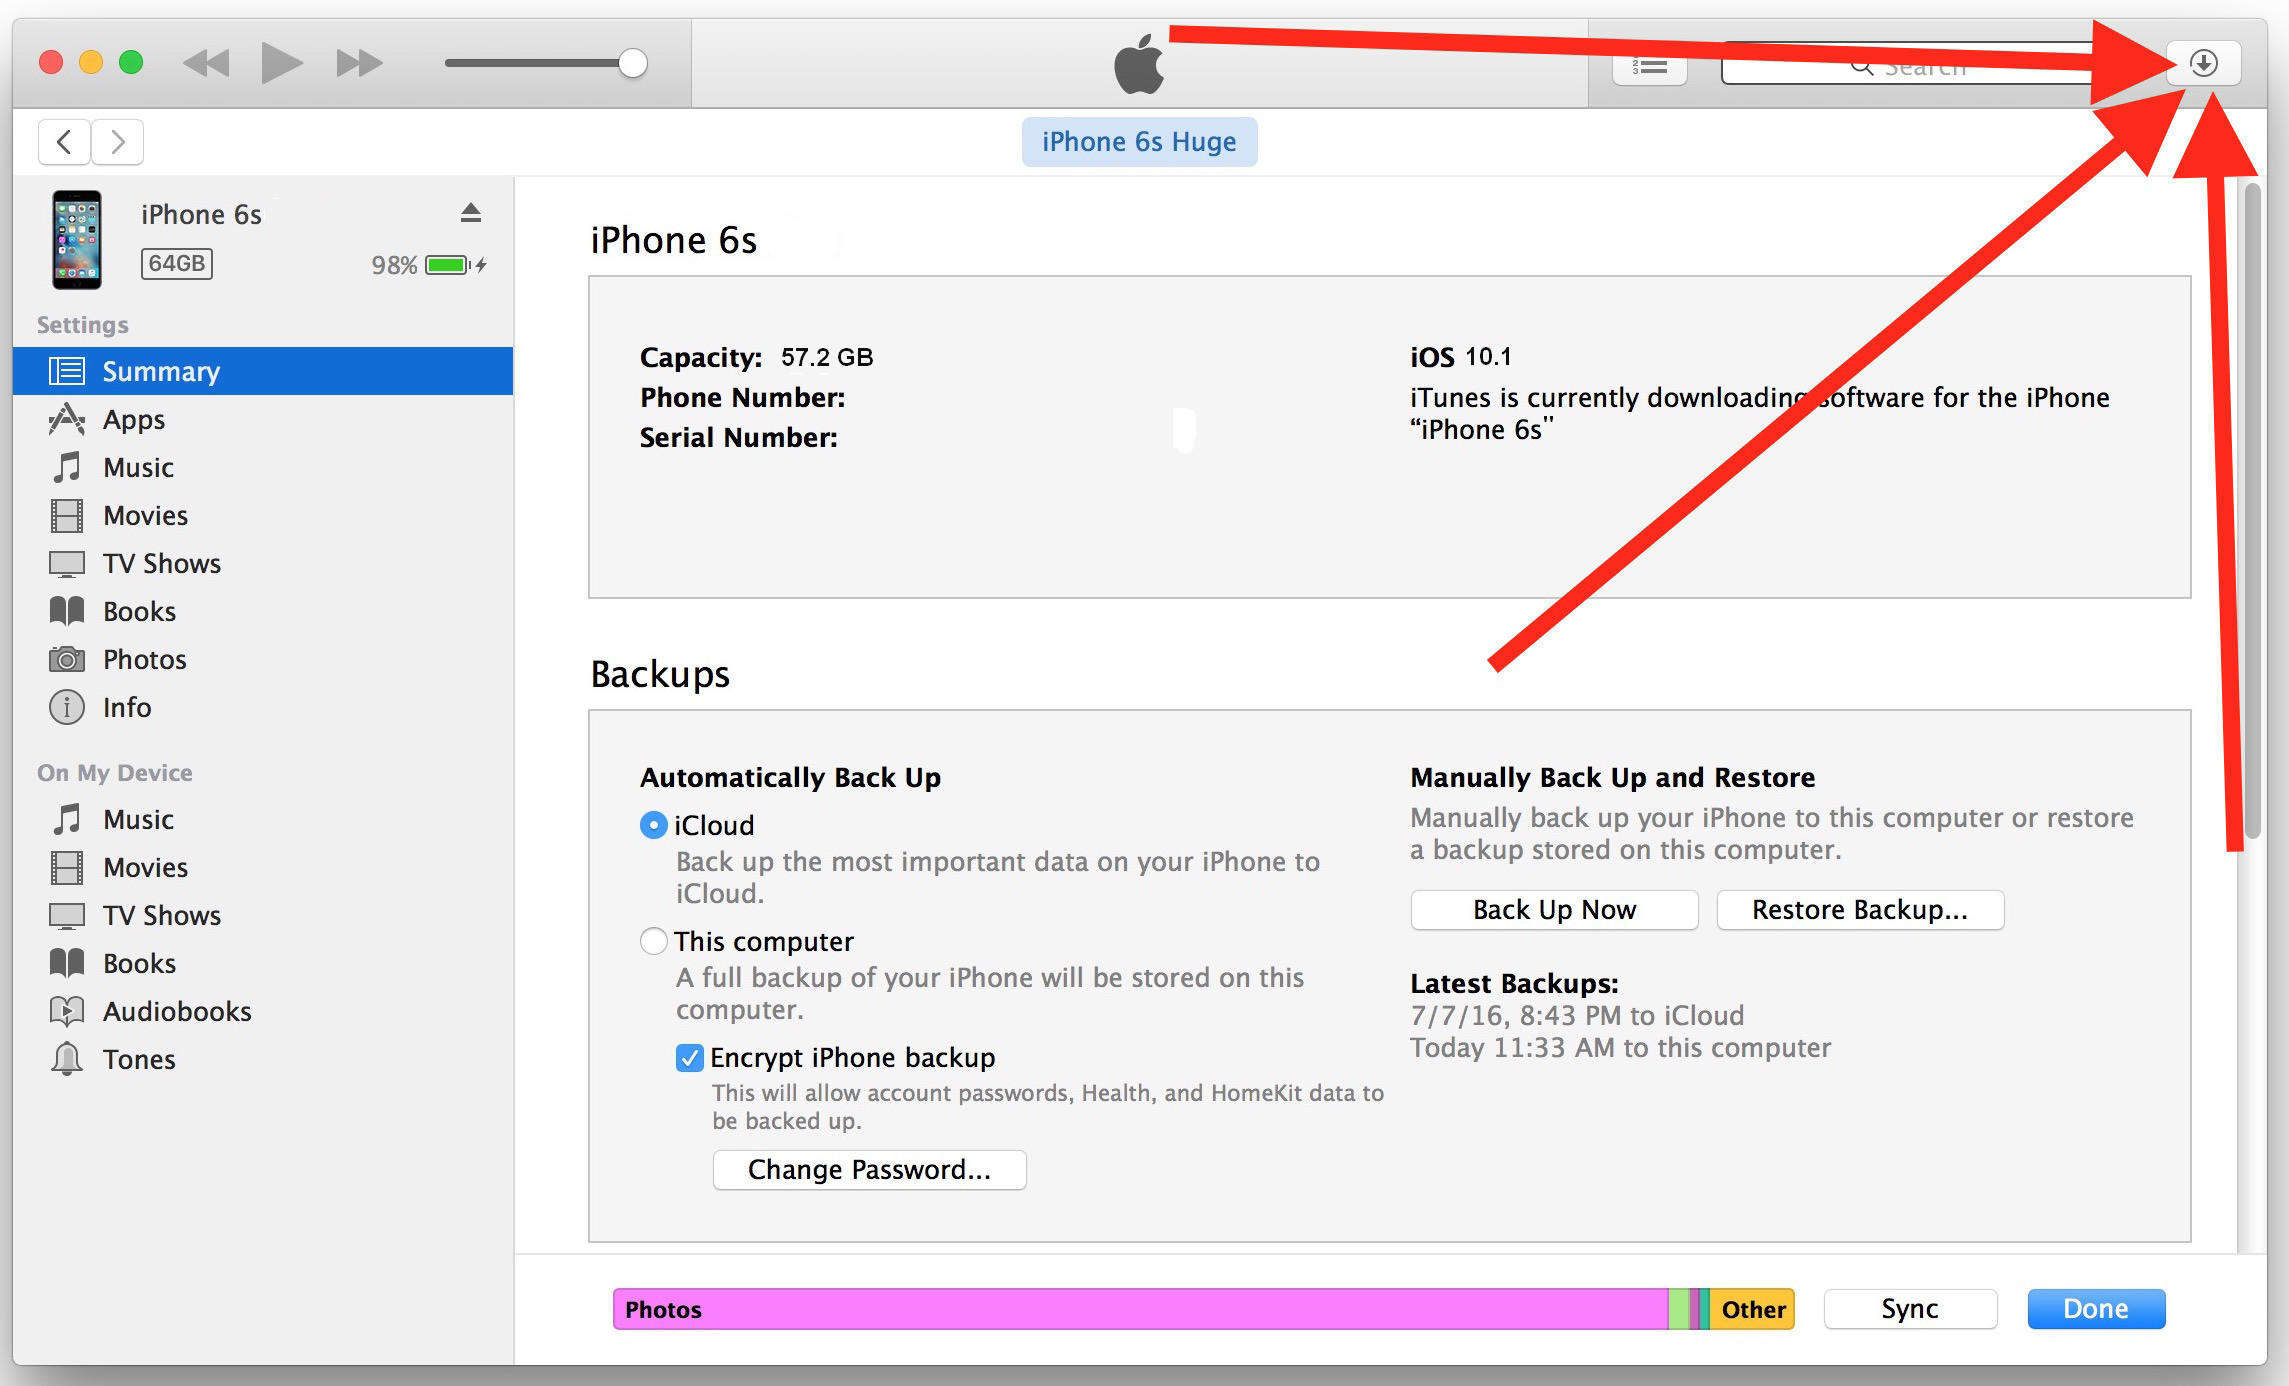
Task: Click the Apps section icon in sidebar
Action: 62,417
